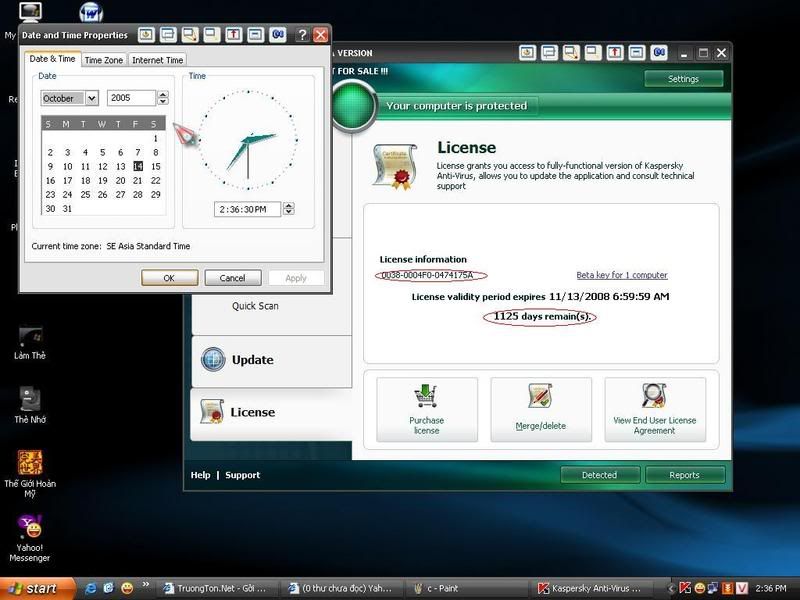
Task: Select the License section in Kaspersky sidebar
Action: tap(271, 413)
